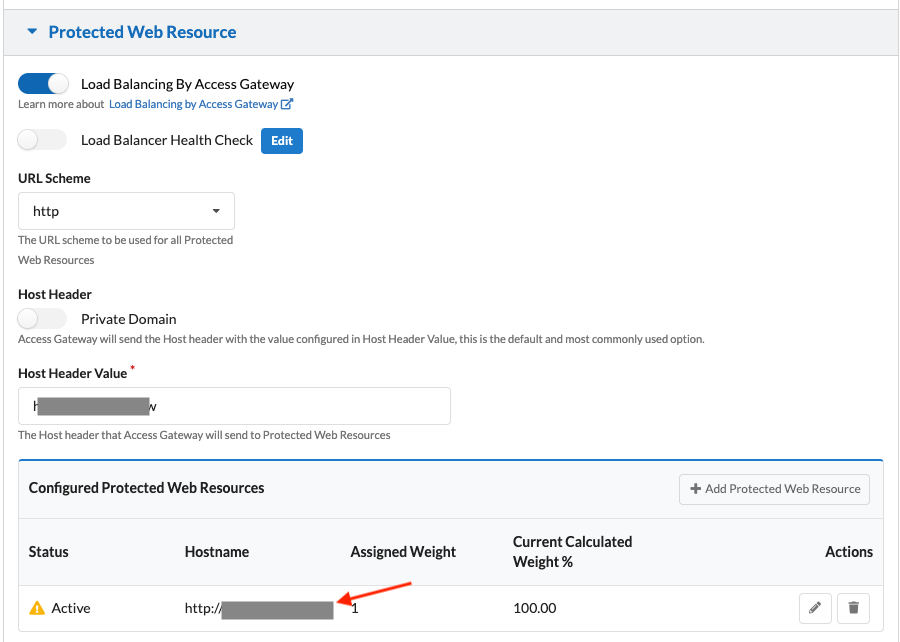The image size is (900, 642).
Task: Click Add Protected Web Resource button
Action: 774,489
